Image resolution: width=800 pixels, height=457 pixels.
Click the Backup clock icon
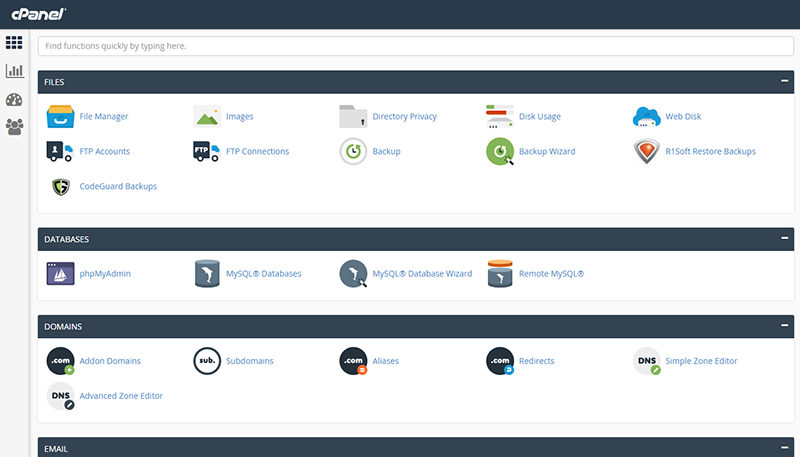pyautogui.click(x=353, y=151)
